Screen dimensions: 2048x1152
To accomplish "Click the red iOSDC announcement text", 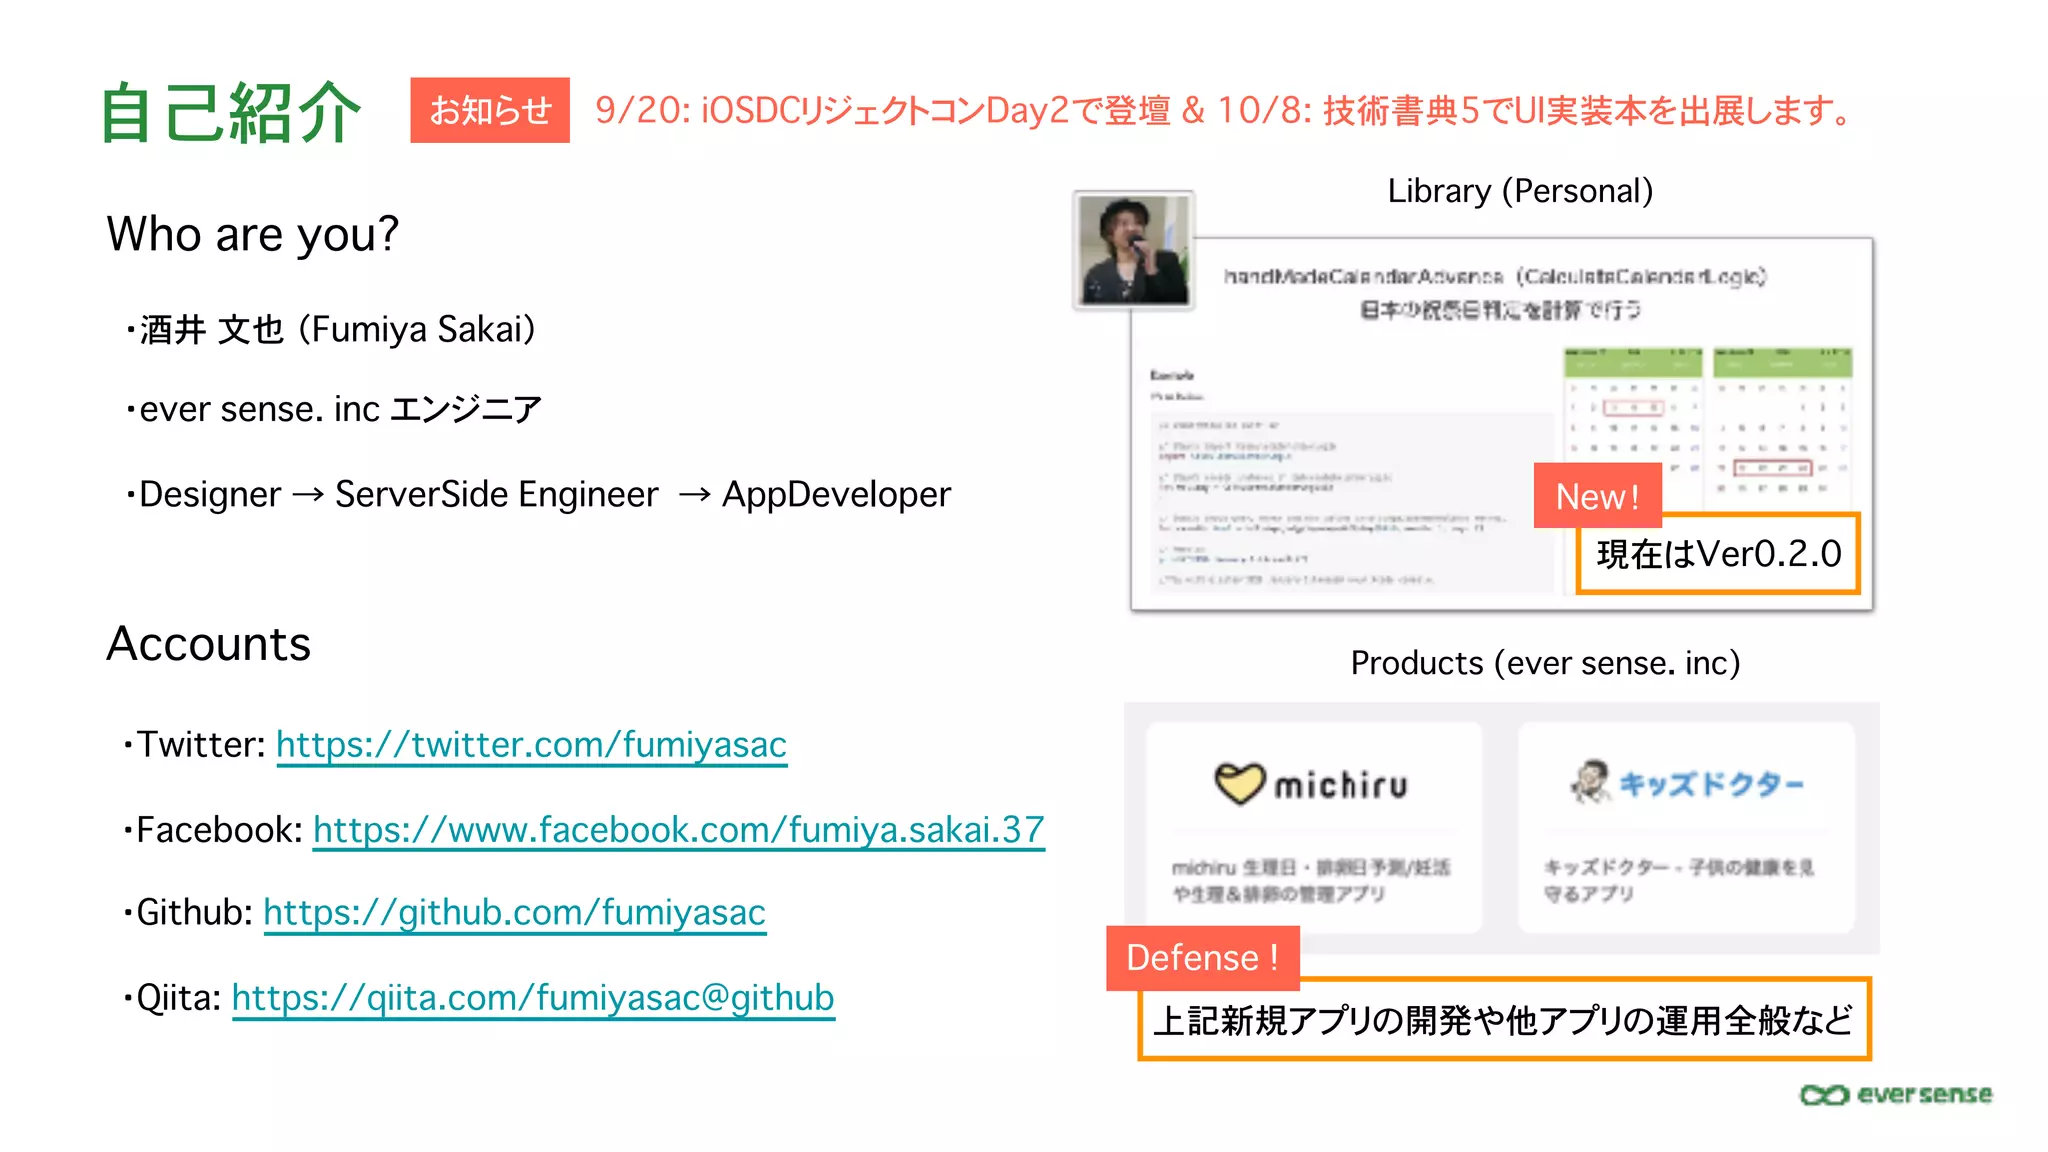I will click(x=1222, y=110).
